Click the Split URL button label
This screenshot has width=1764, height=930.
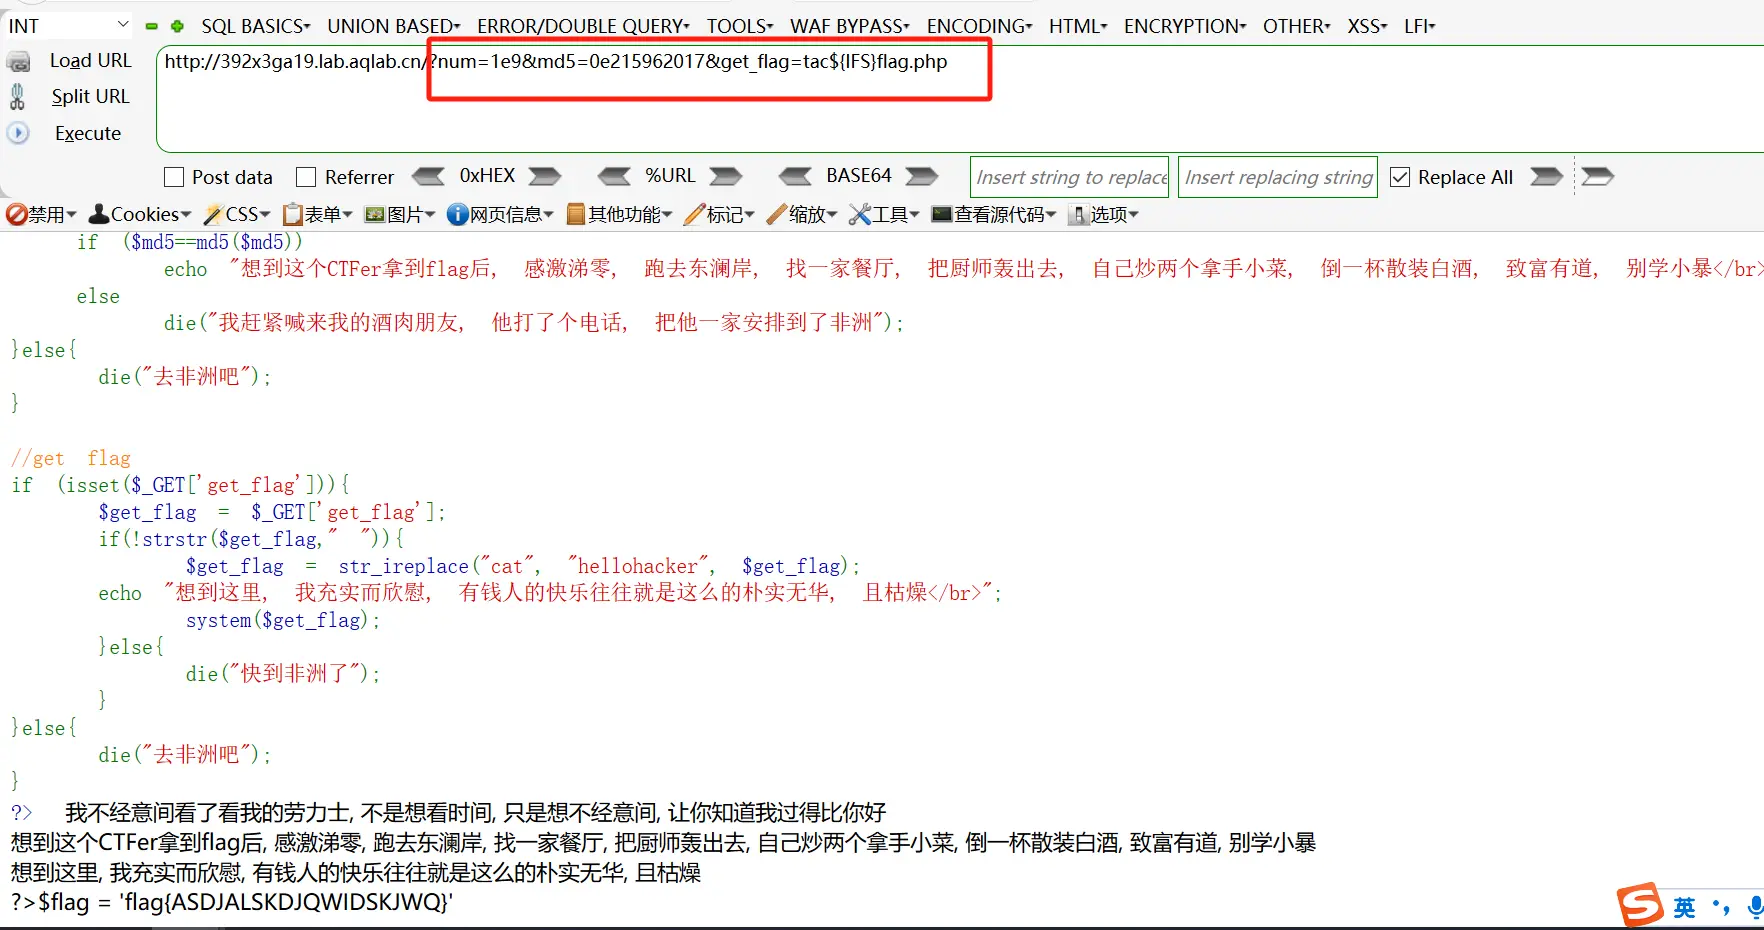point(90,97)
